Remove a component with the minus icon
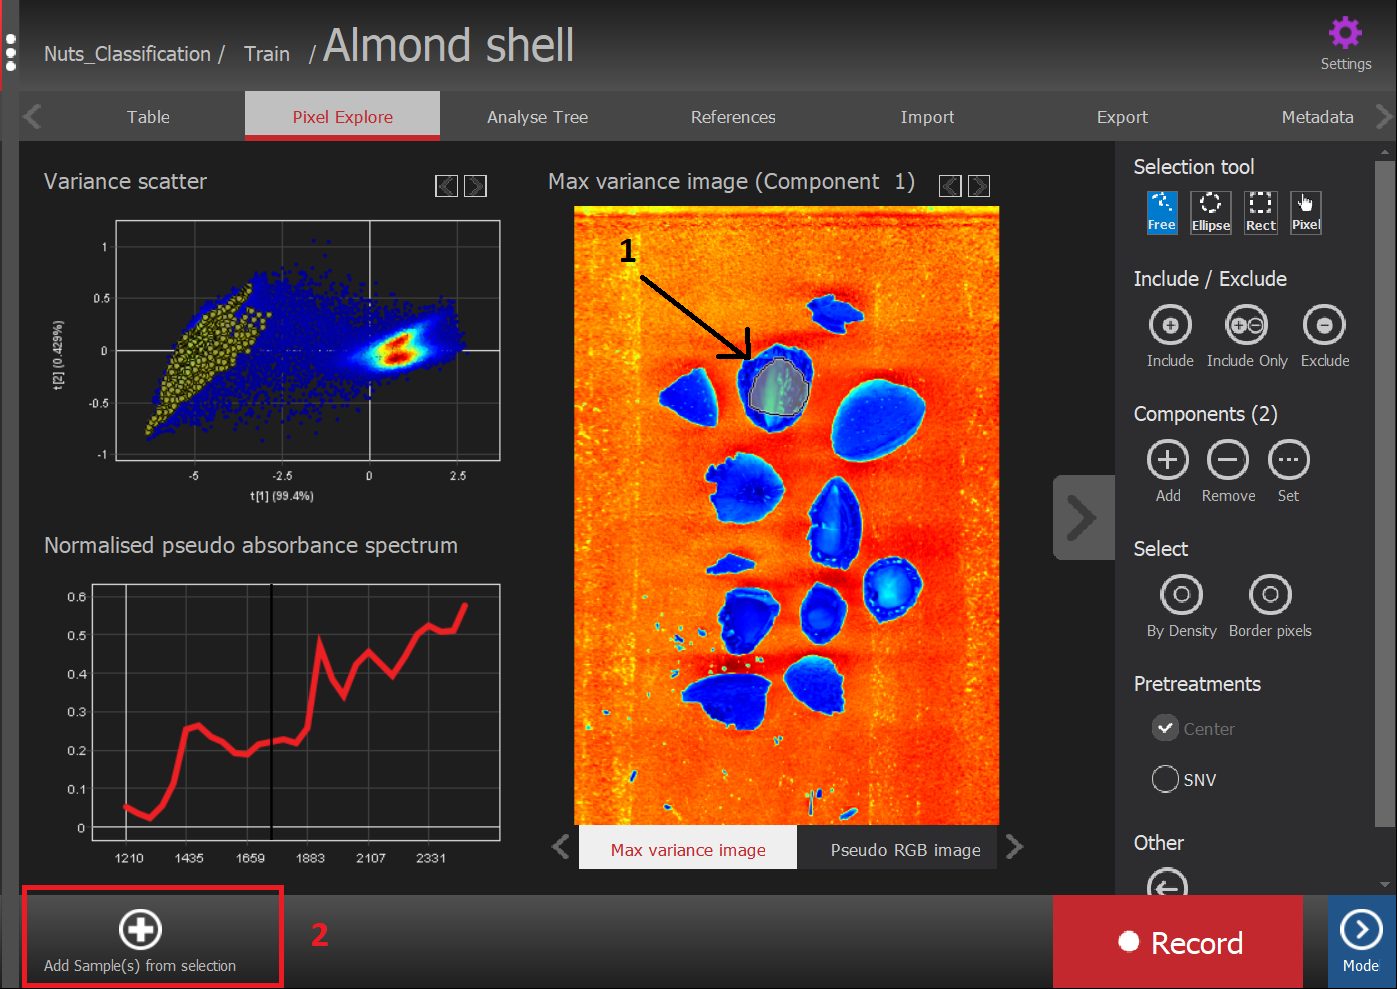The image size is (1397, 989). [1227, 461]
